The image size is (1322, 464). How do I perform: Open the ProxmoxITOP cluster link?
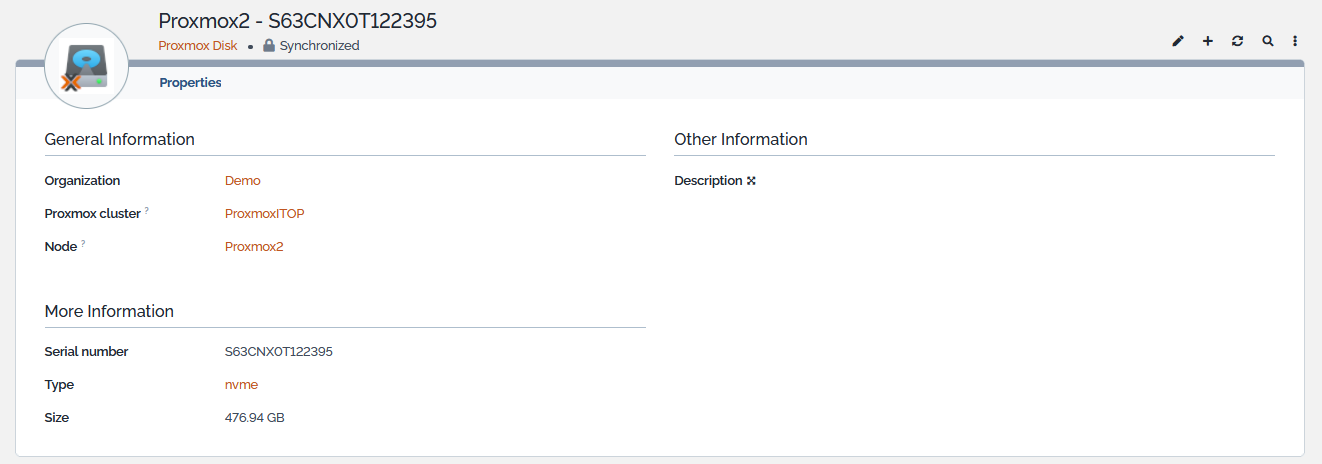point(264,214)
